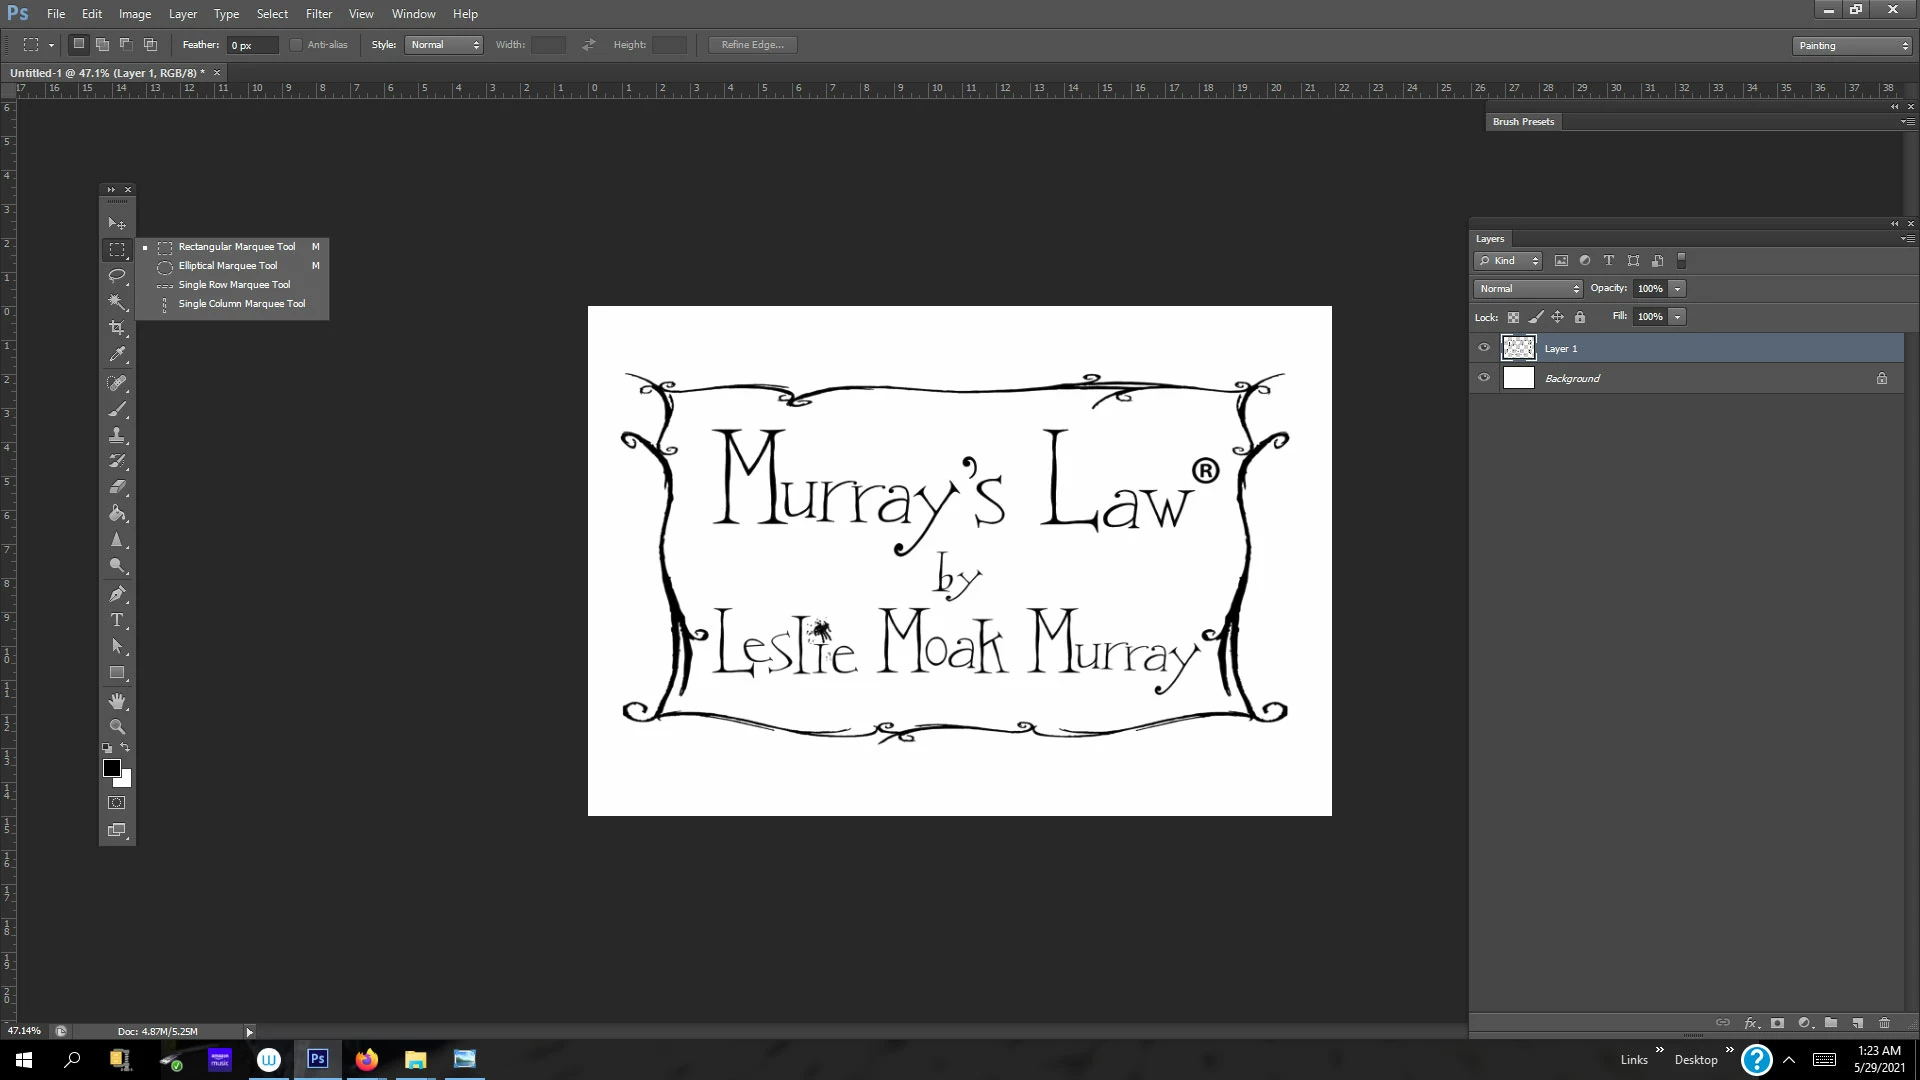Open the layer blend mode dropdown
The height and width of the screenshot is (1080, 1920).
coord(1527,289)
